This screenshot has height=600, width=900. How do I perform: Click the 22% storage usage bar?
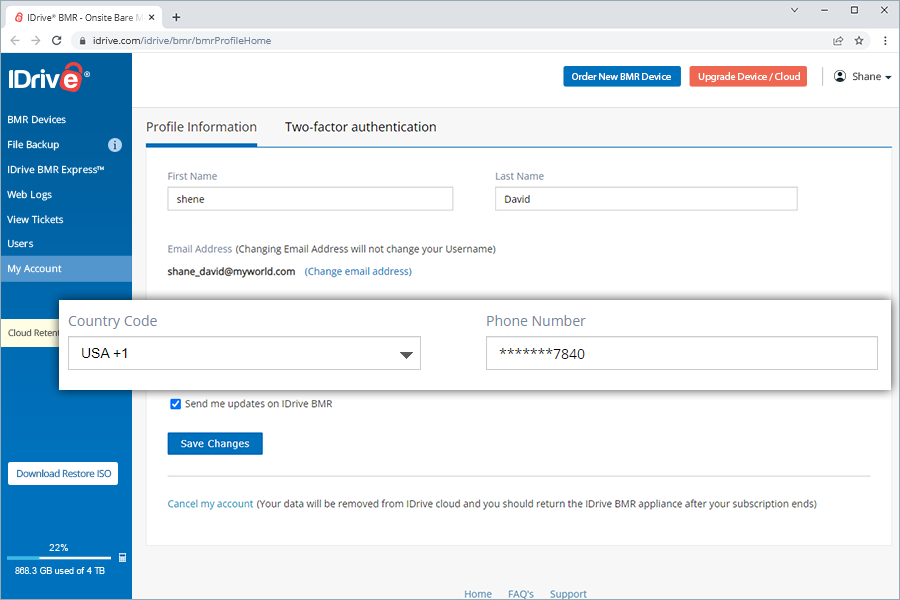tap(59, 558)
